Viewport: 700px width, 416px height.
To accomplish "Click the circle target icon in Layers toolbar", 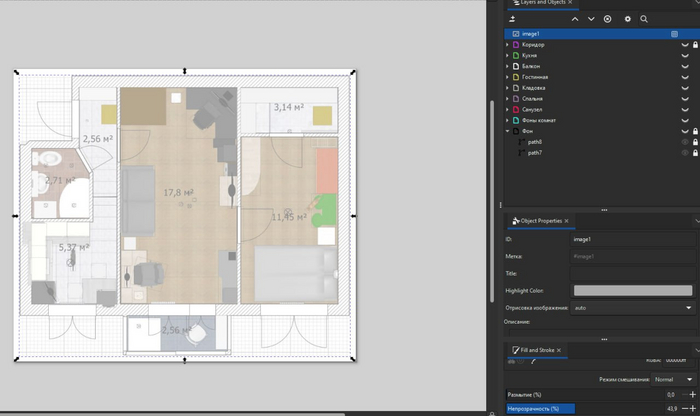I will [x=607, y=19].
